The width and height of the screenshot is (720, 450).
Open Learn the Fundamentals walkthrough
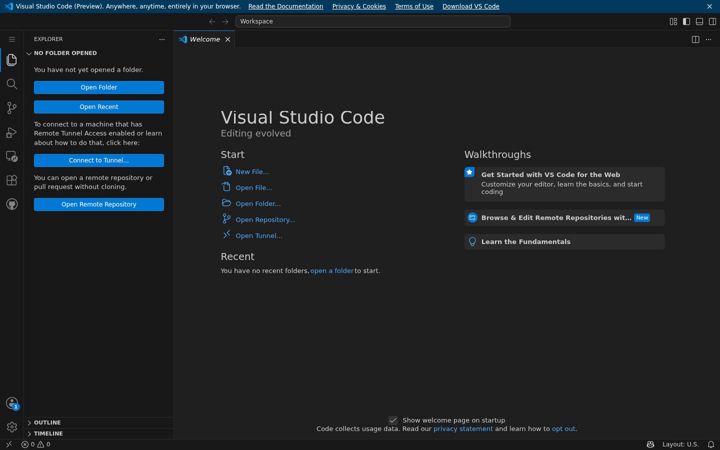coord(564,242)
